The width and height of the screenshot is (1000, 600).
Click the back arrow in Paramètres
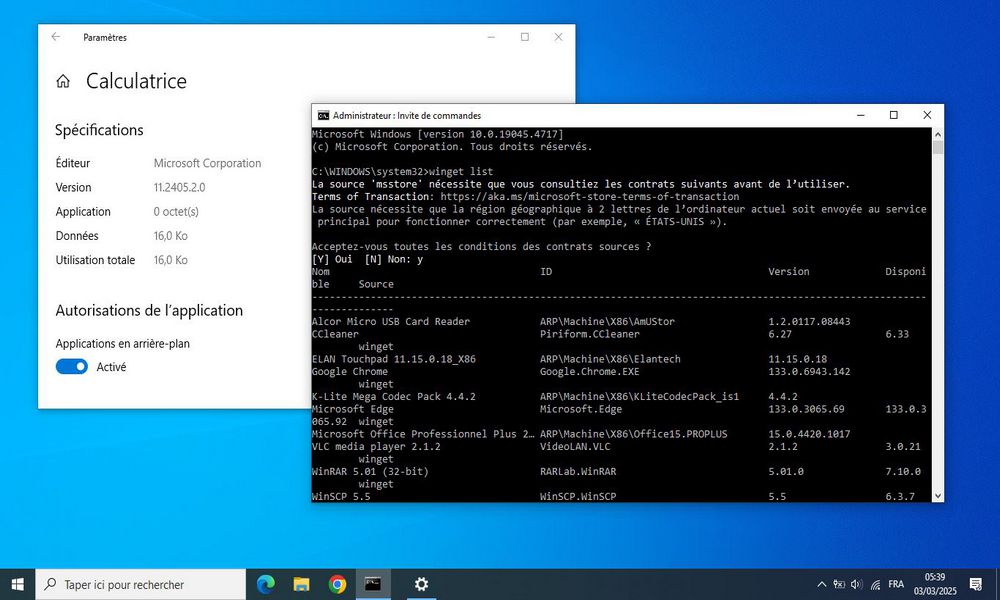[x=56, y=37]
